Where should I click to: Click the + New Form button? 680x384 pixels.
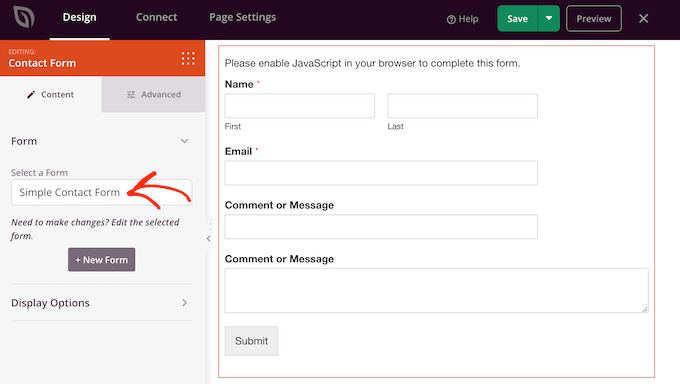click(101, 259)
